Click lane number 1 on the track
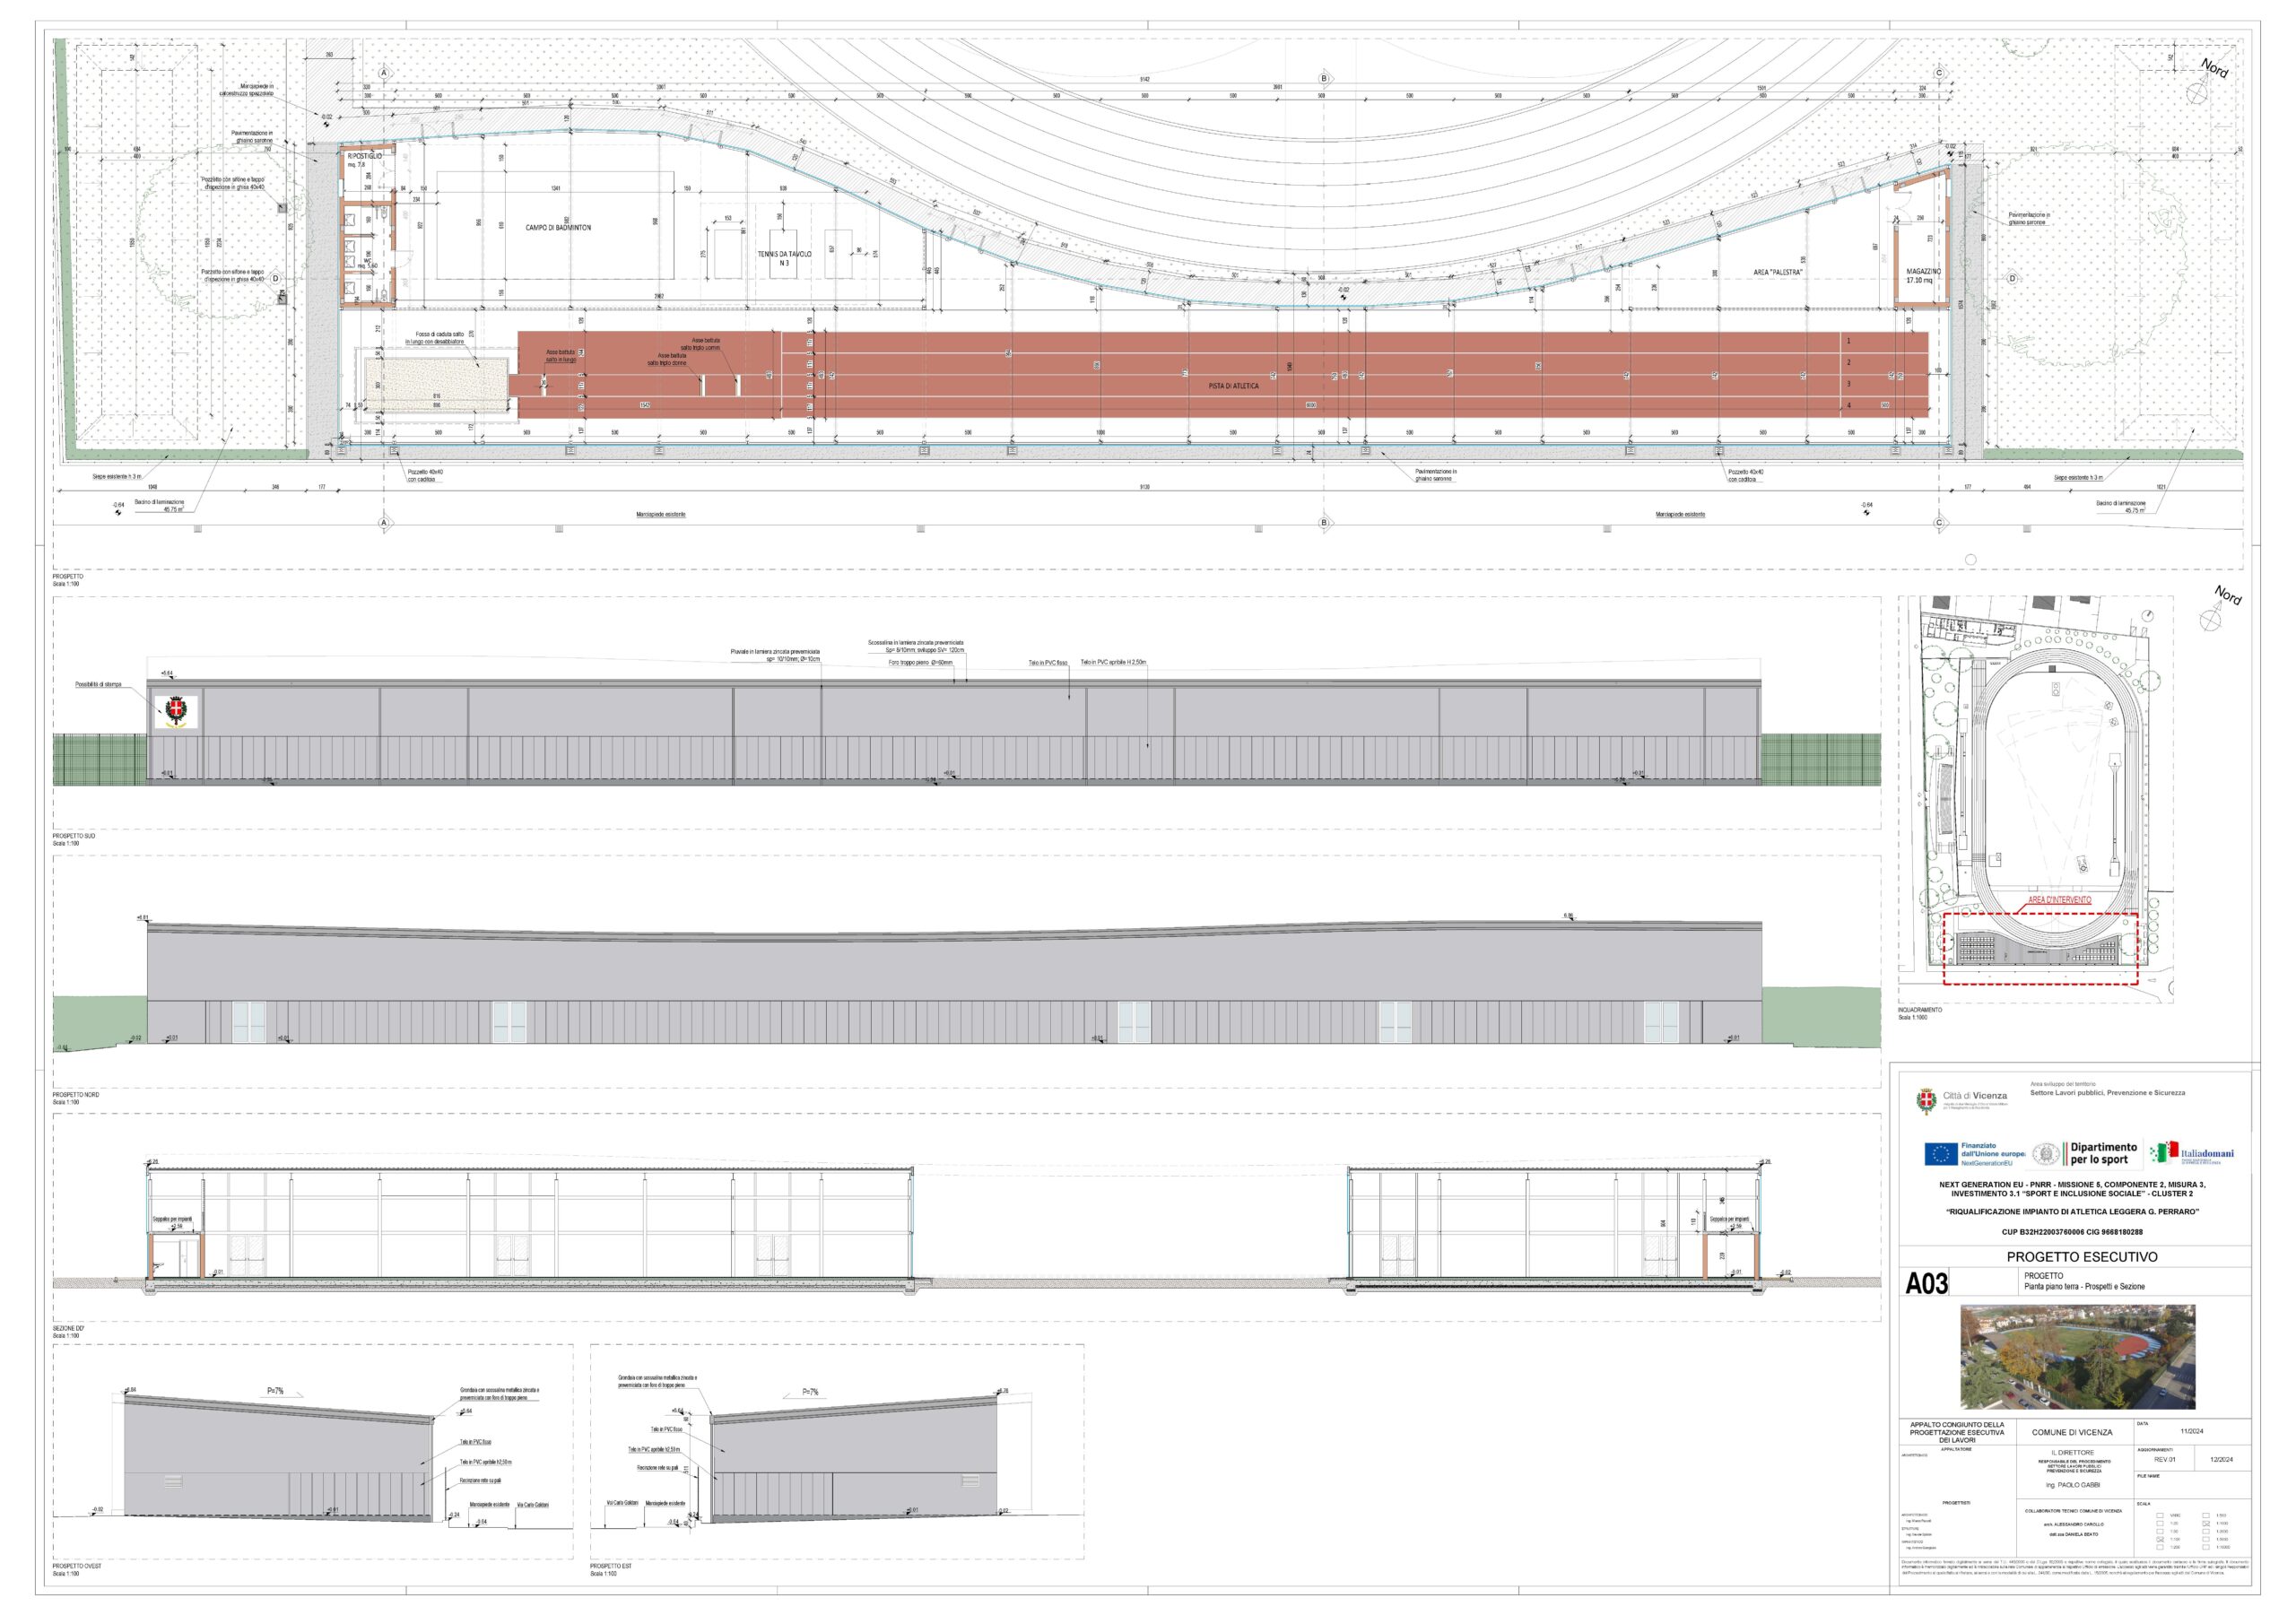2296x1615 pixels. 1848,341
